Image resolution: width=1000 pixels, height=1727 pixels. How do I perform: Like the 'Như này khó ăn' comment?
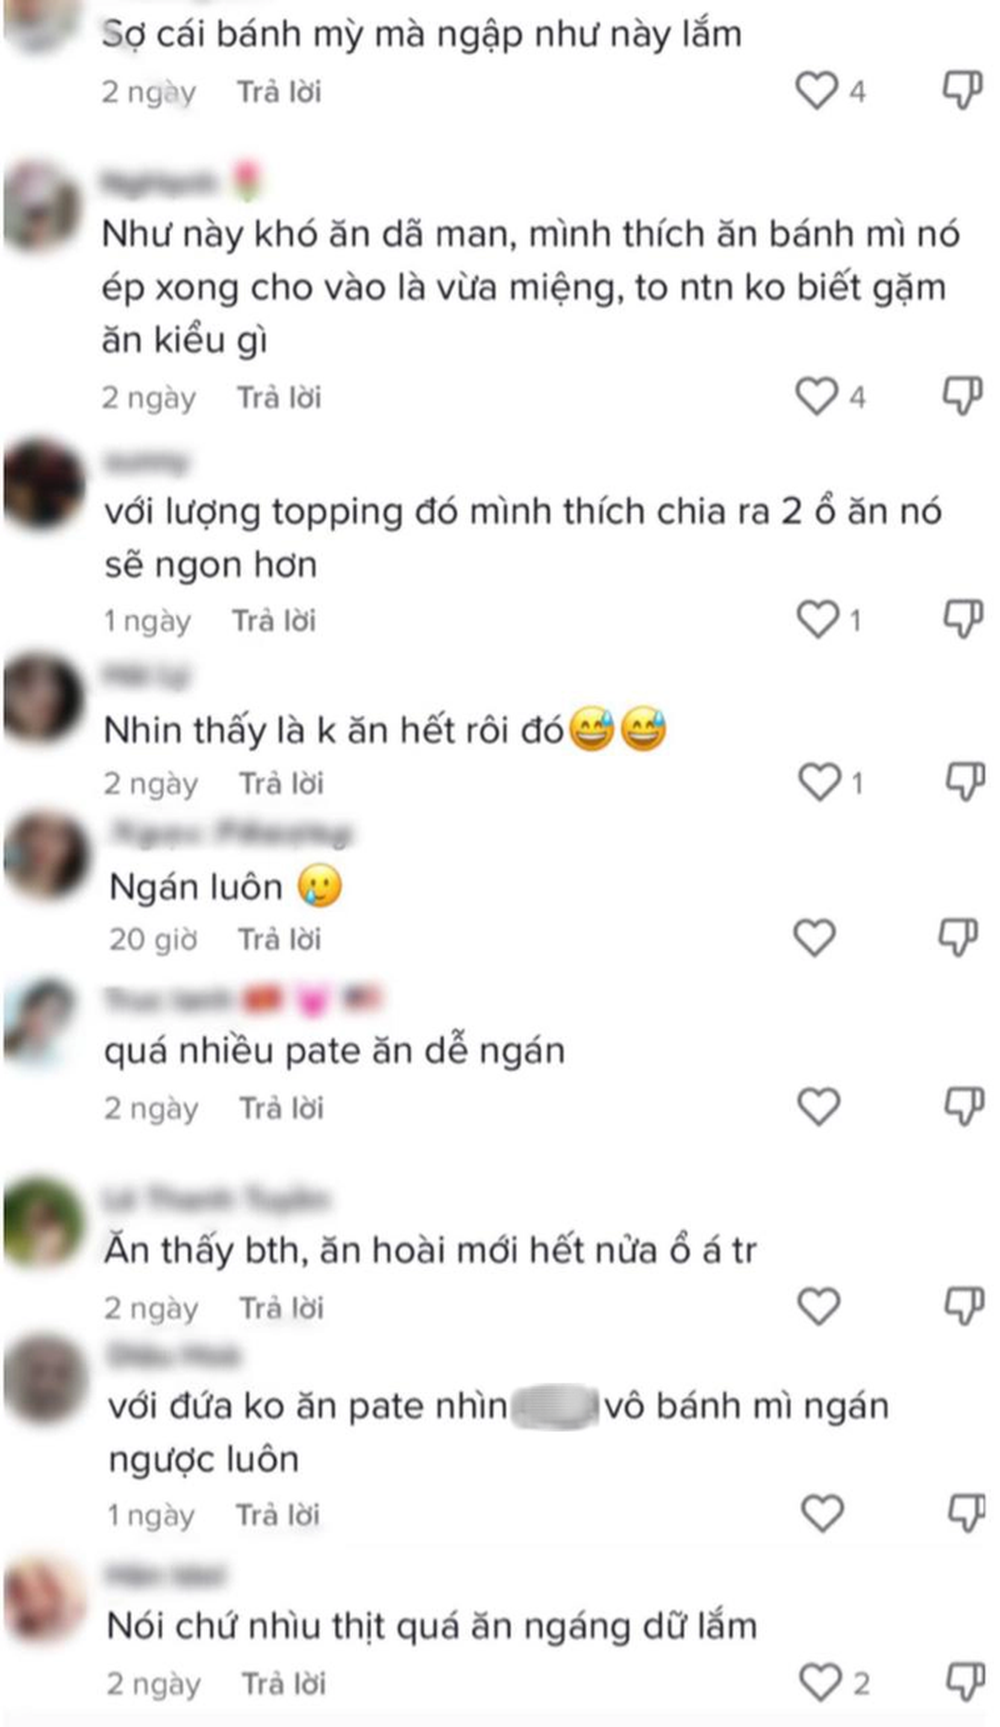816,396
